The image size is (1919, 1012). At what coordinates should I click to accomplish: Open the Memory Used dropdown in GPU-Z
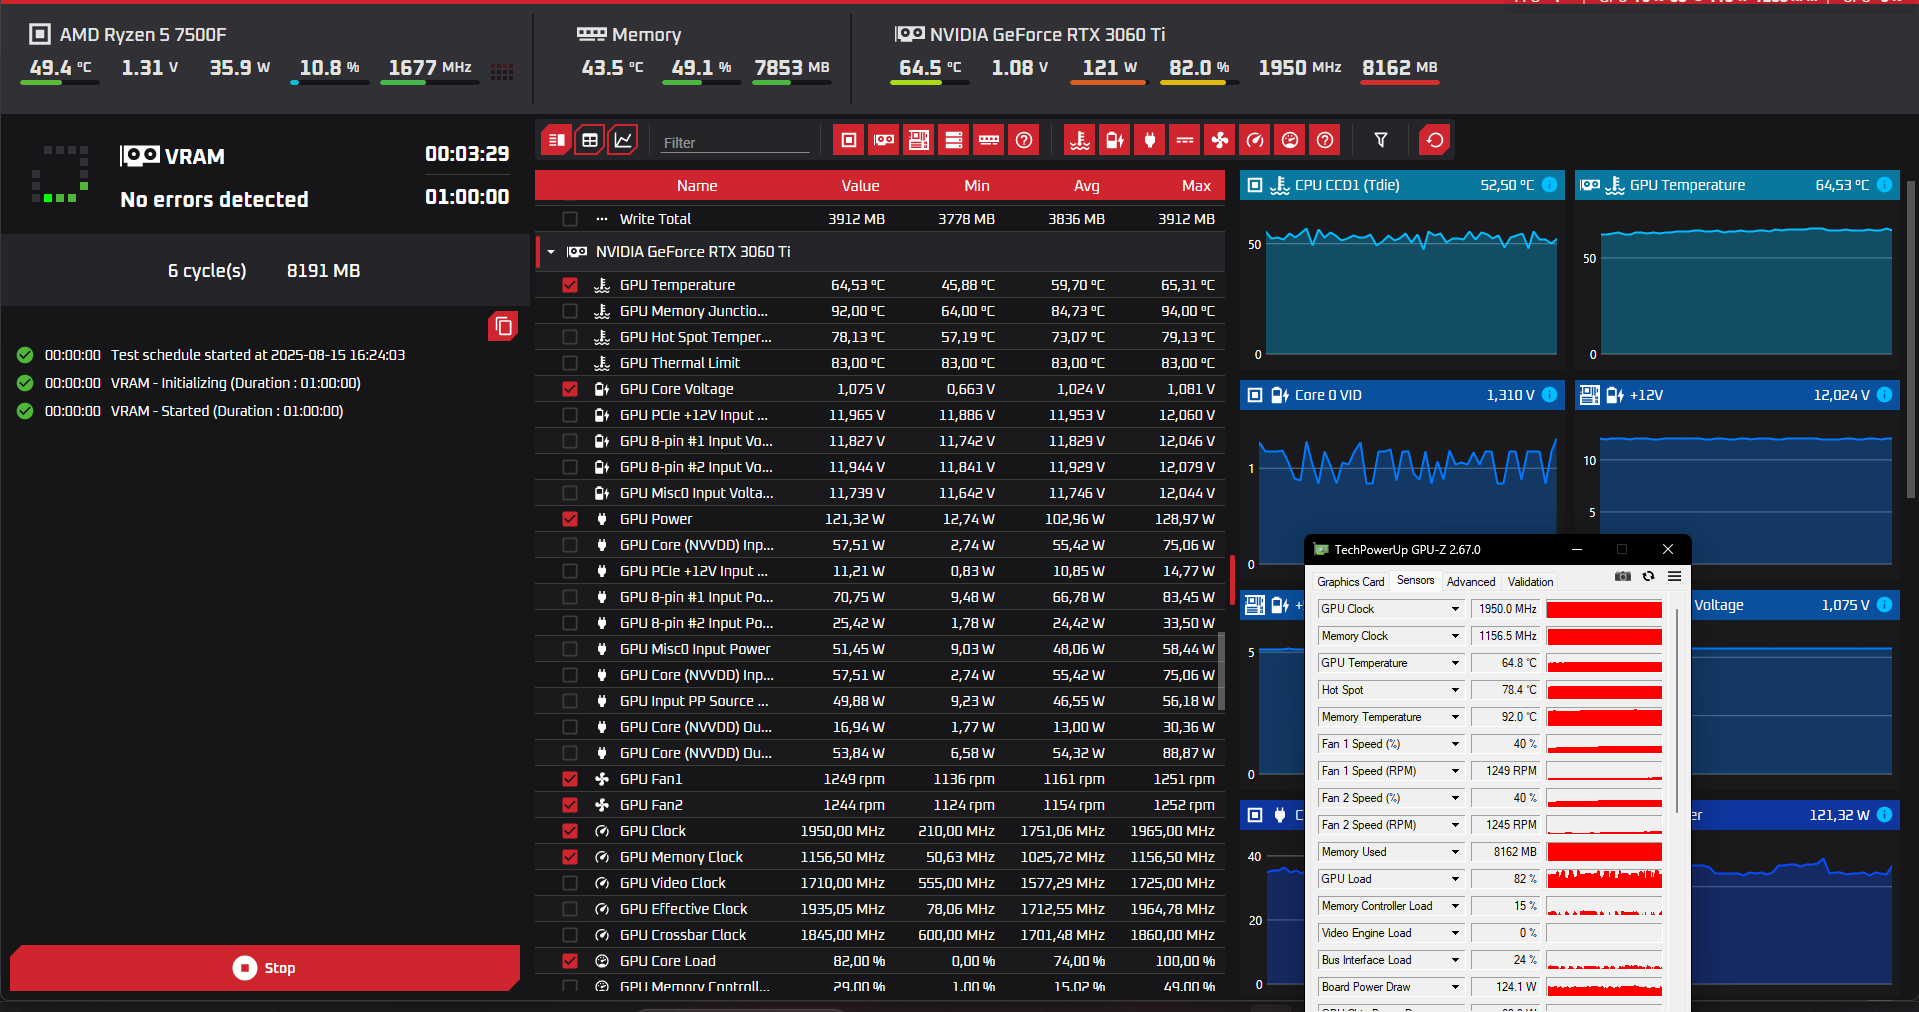click(x=1455, y=852)
